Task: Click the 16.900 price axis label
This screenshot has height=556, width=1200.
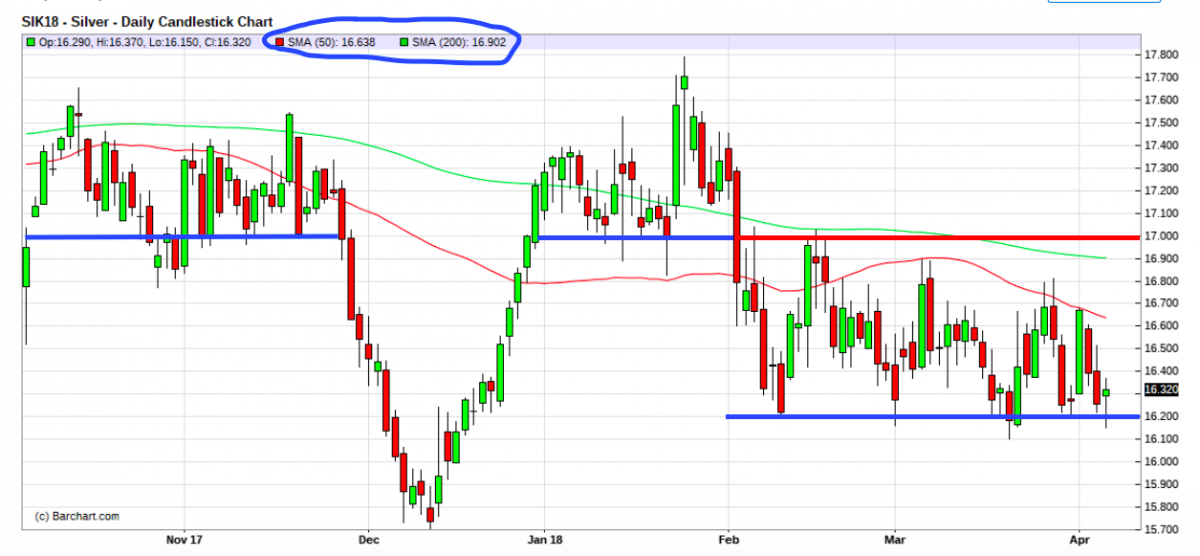Action: click(1160, 258)
